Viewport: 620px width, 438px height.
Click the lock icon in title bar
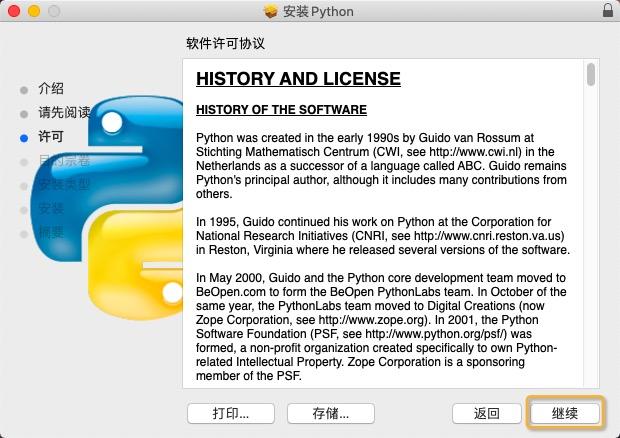tap(608, 11)
